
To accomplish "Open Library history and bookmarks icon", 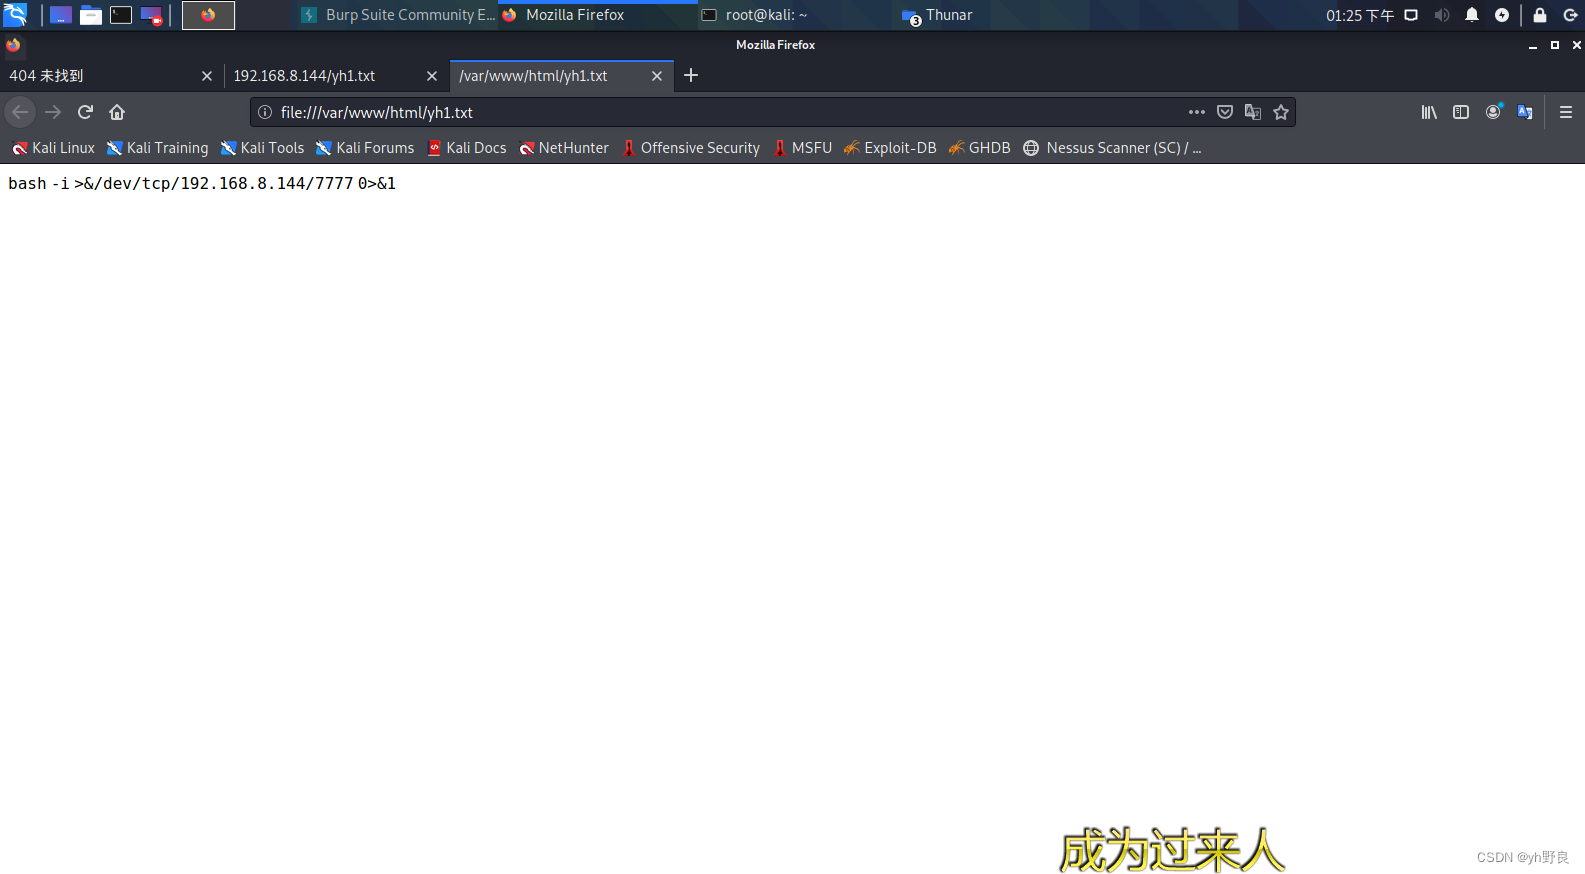I will [1429, 112].
